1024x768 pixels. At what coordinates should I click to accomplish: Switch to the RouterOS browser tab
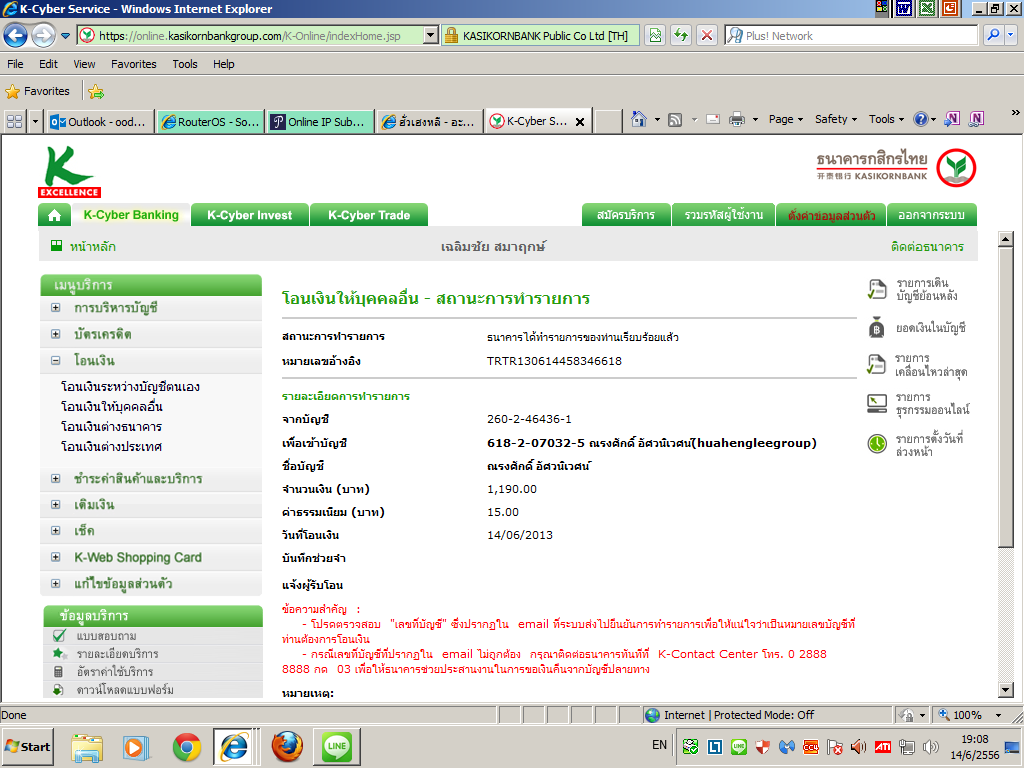[x=210, y=121]
